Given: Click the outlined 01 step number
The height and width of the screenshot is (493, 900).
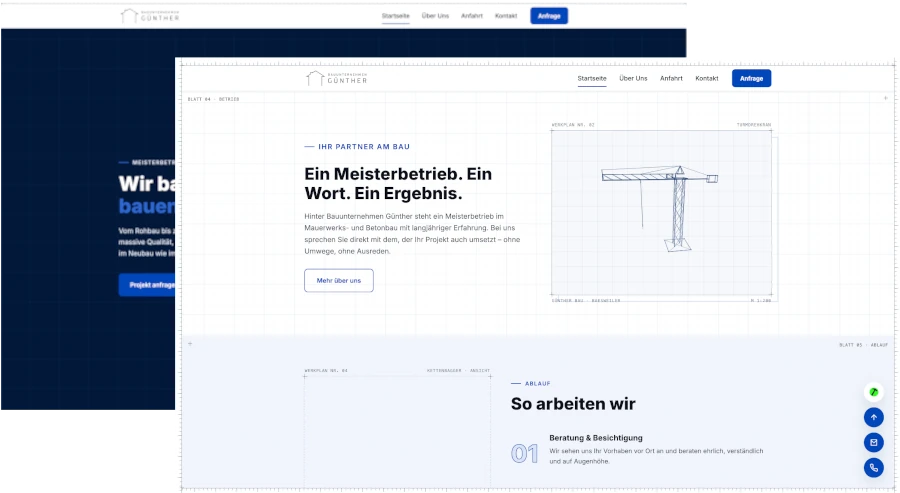Looking at the screenshot, I should pos(525,454).
